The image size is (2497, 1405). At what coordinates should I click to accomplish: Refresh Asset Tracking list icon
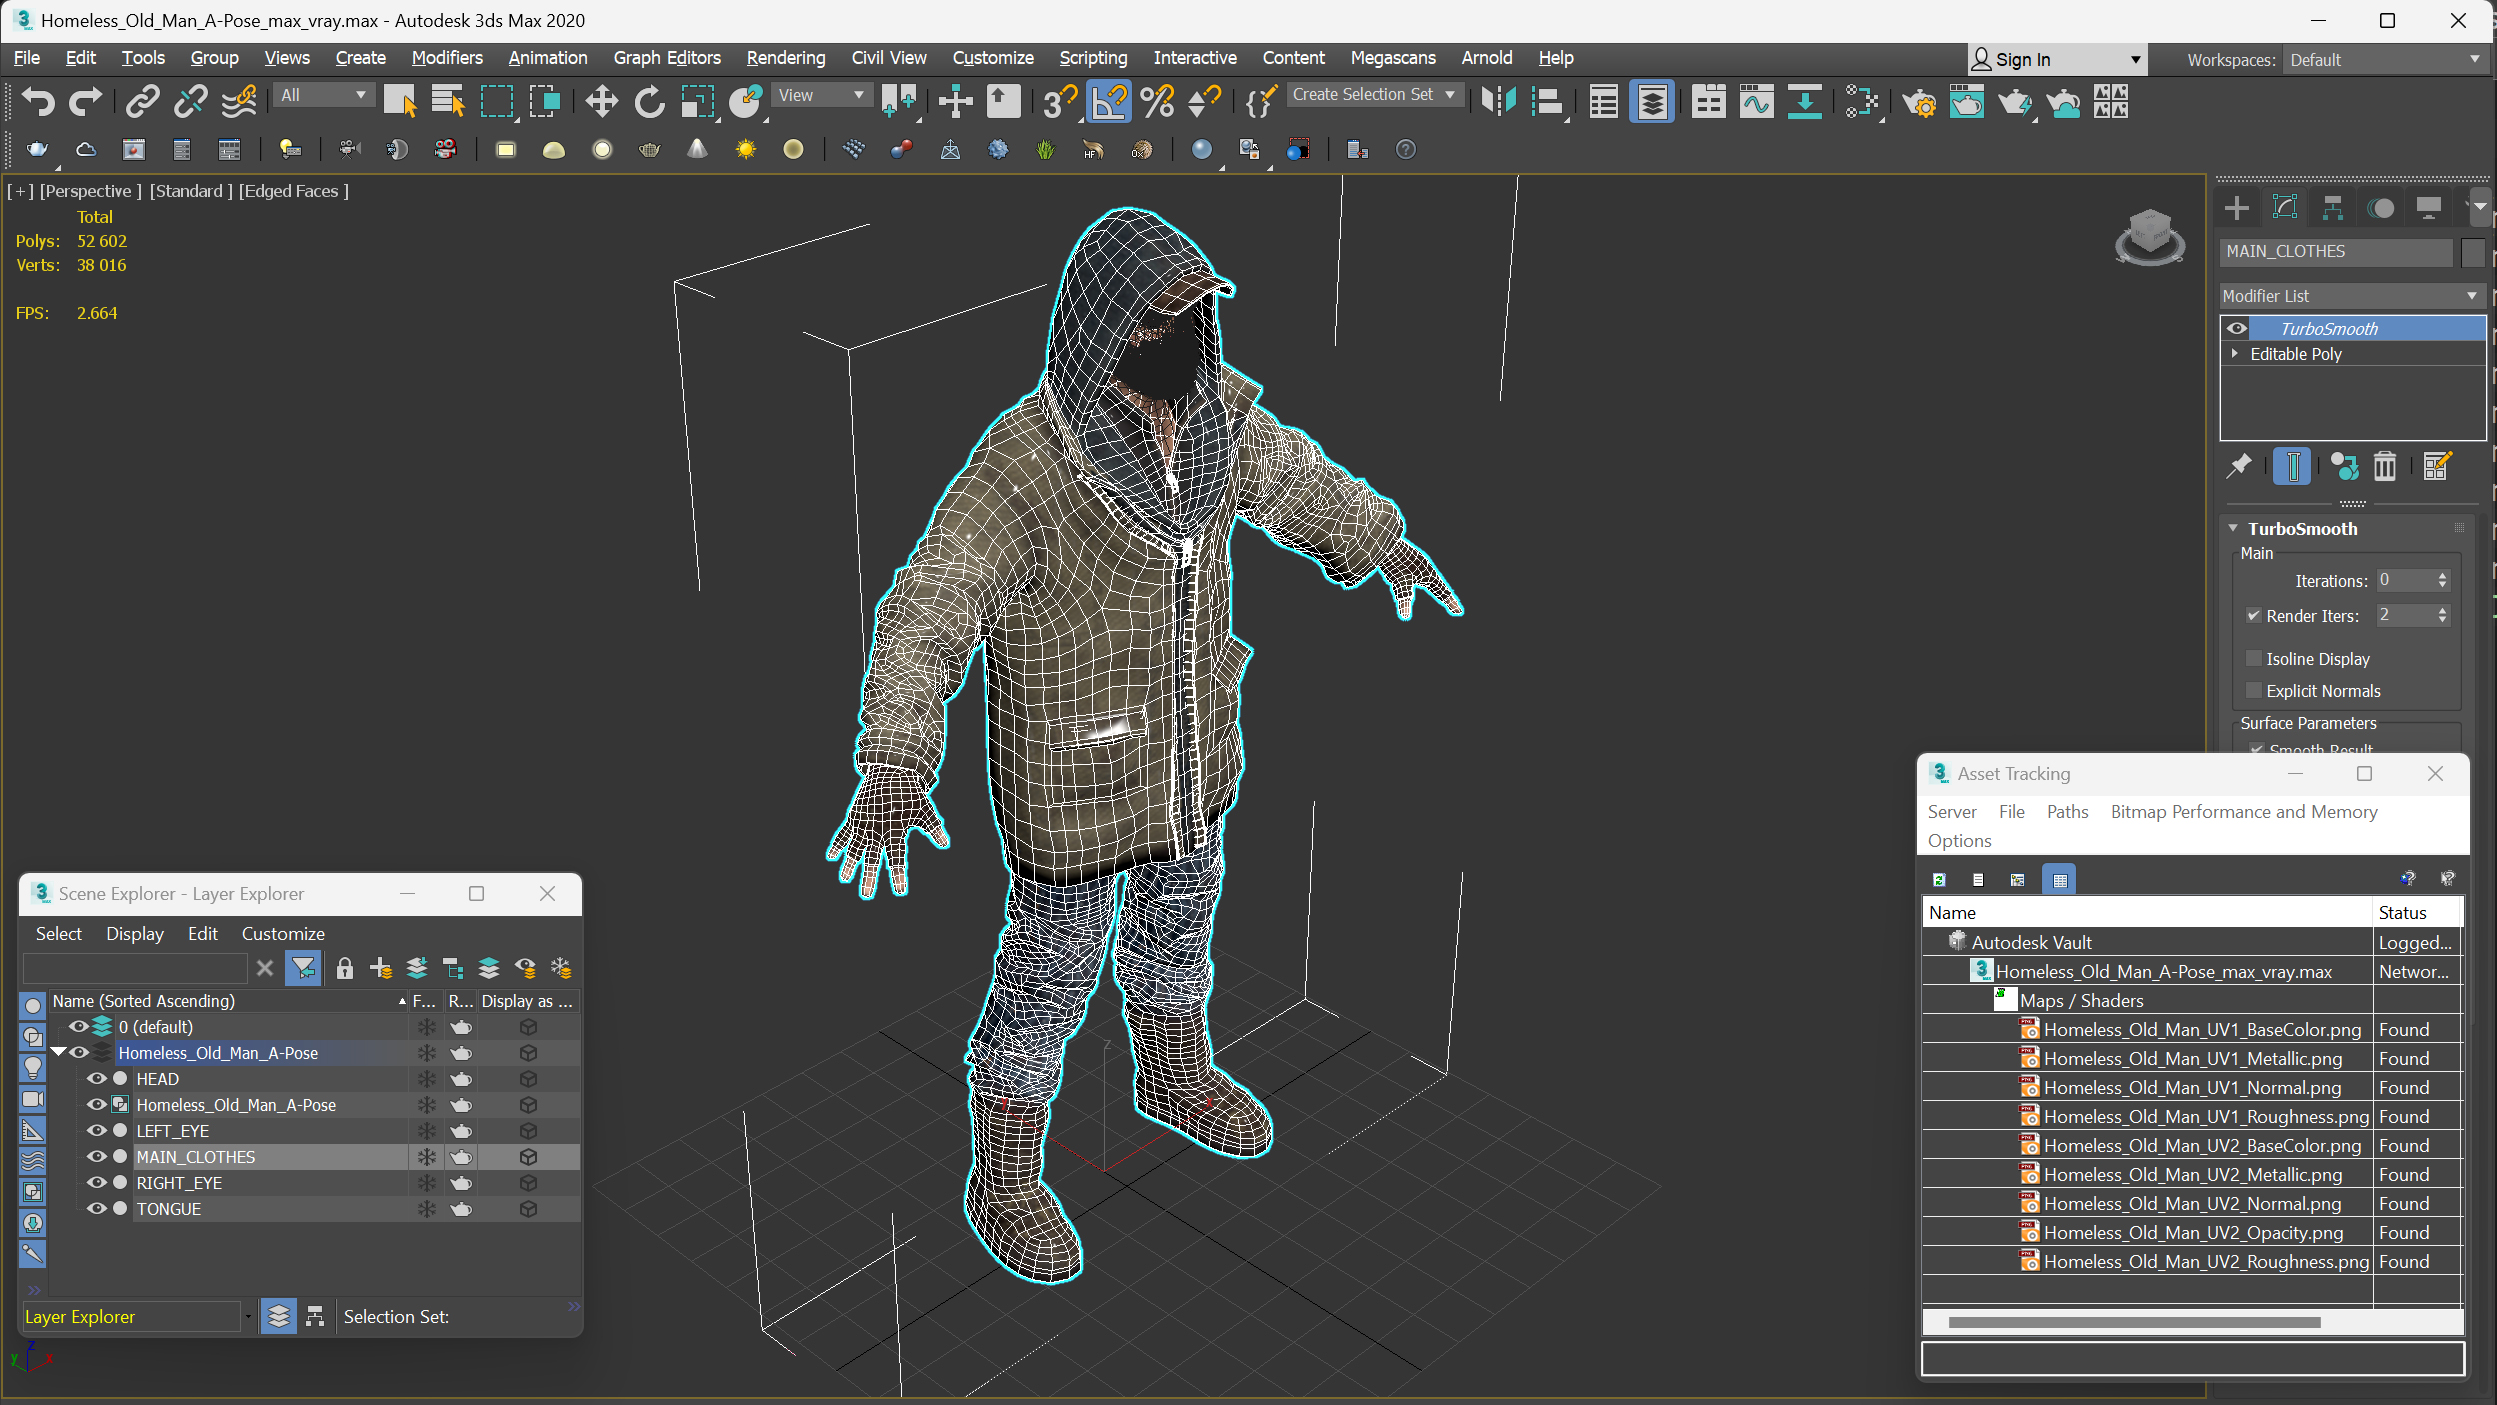1939,880
